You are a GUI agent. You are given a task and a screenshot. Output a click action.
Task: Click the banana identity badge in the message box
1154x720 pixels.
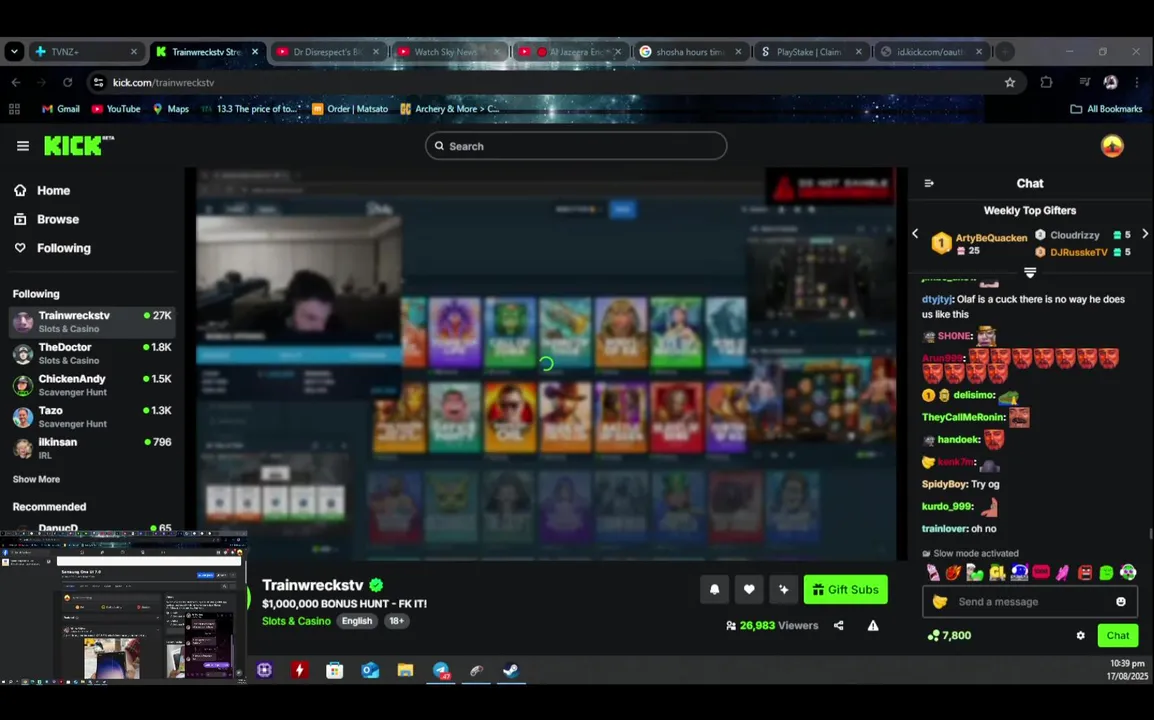(x=940, y=601)
